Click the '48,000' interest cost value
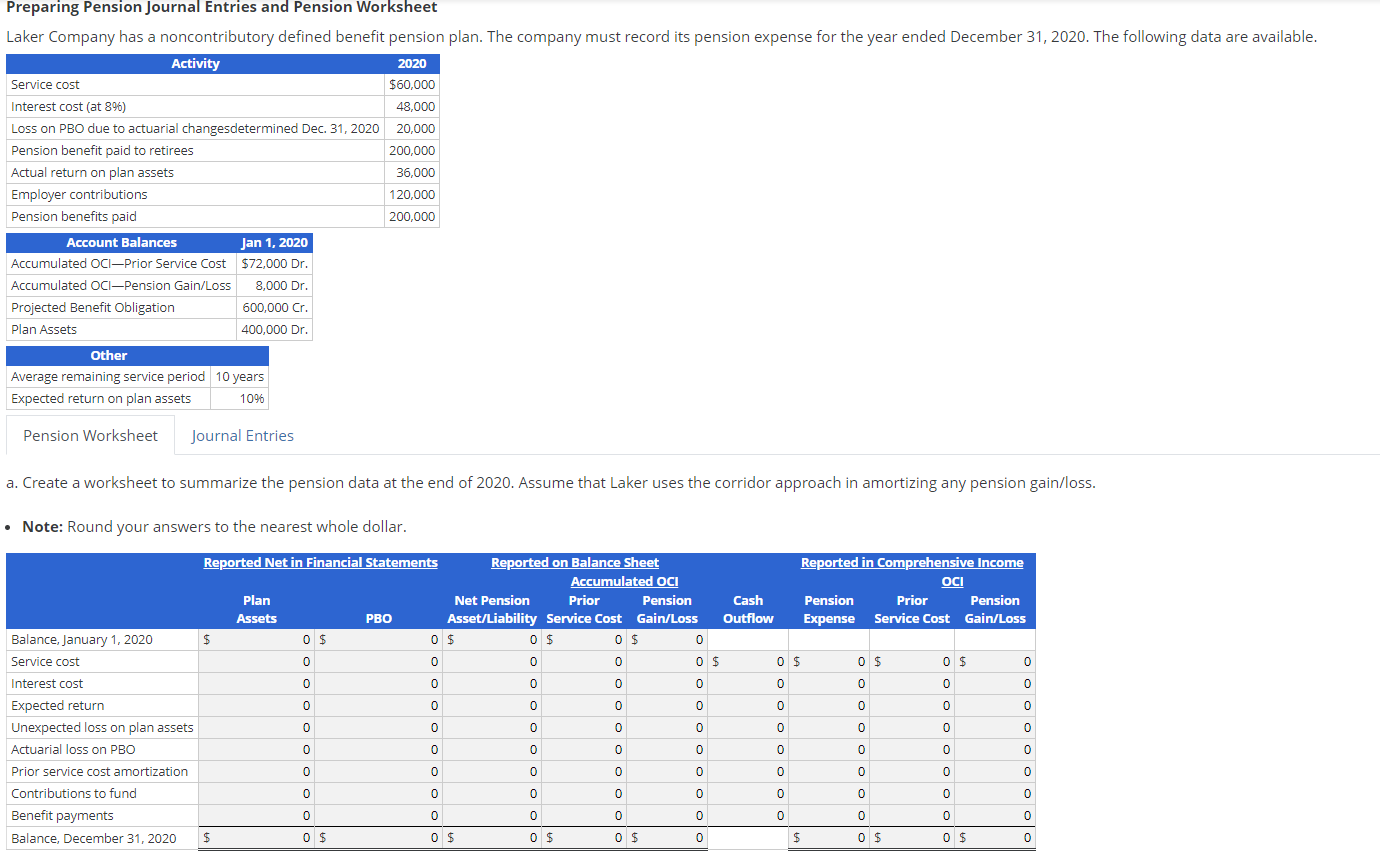The width and height of the screenshot is (1380, 859). pos(416,107)
